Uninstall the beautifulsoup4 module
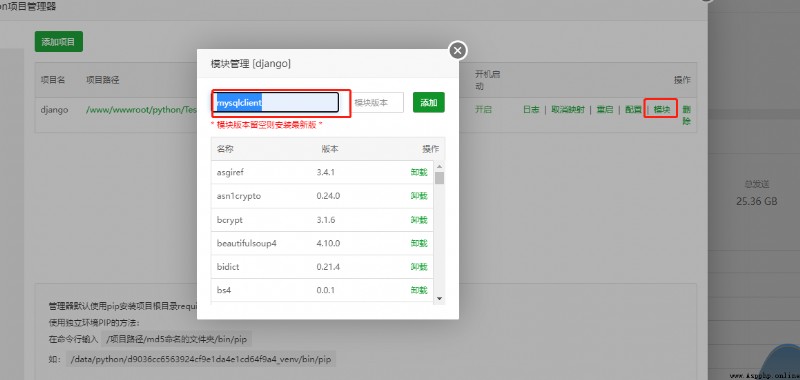This screenshot has height=380, width=800. point(419,243)
